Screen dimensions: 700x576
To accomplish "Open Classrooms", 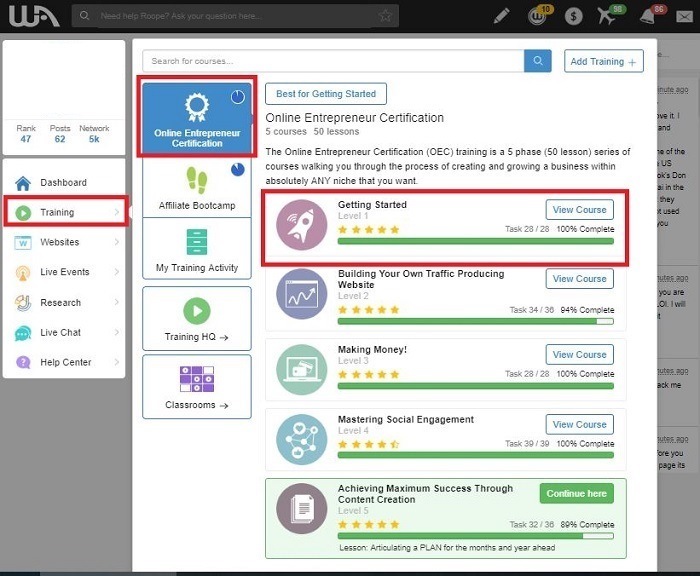I will (x=197, y=387).
